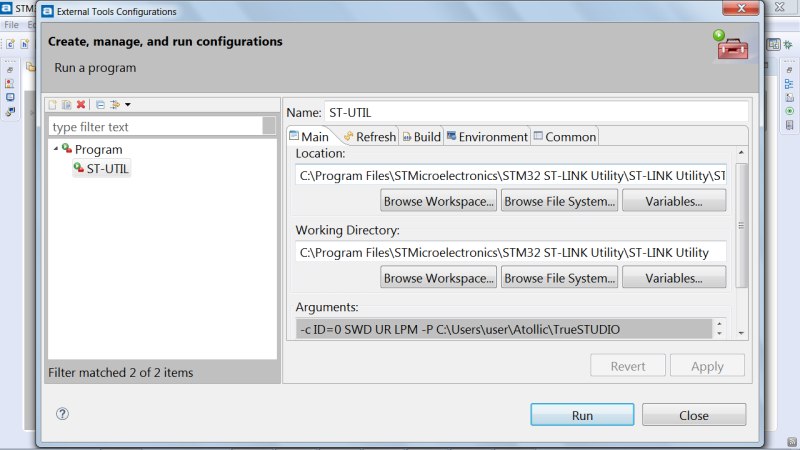Open the filter options dropdown arrow

tap(128, 105)
